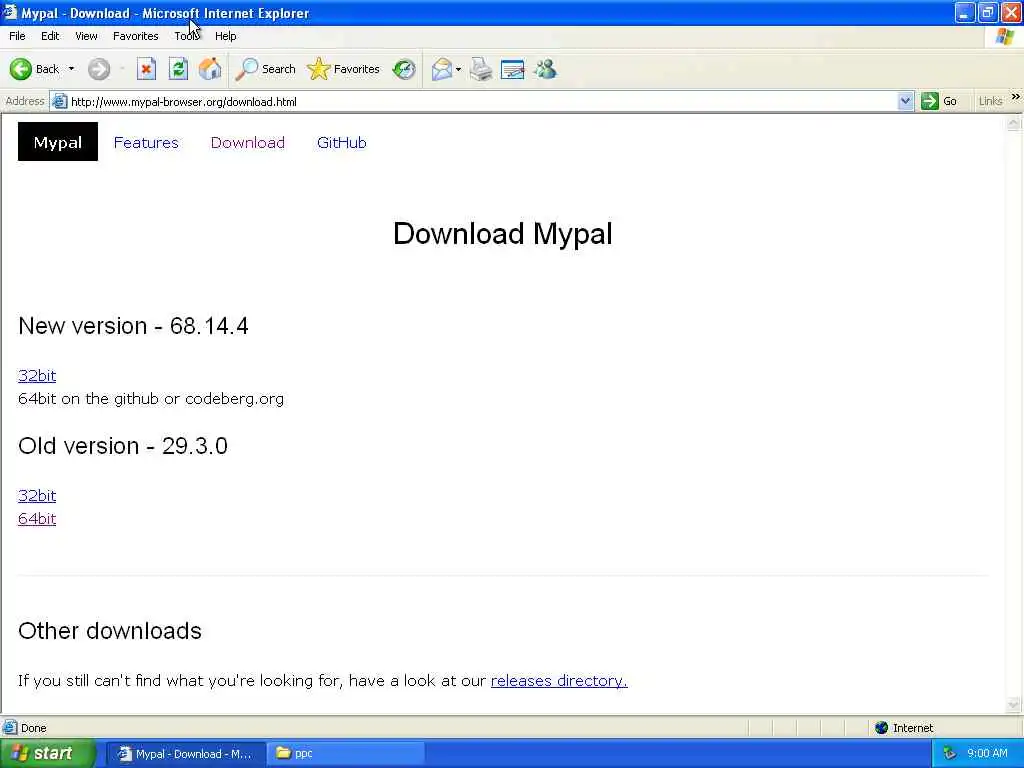
Task: Open the File menu
Action: pos(17,36)
